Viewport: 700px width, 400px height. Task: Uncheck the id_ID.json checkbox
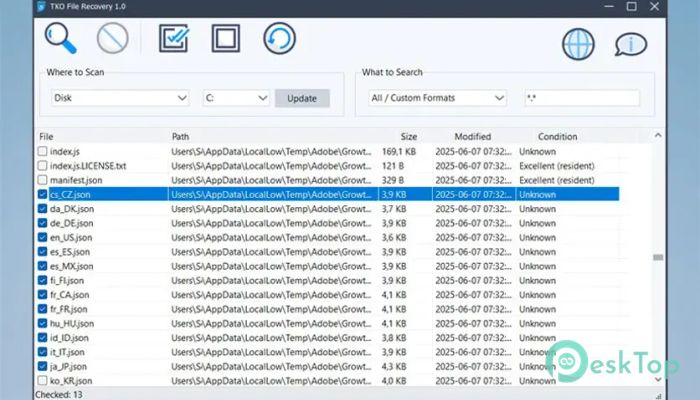tap(42, 338)
